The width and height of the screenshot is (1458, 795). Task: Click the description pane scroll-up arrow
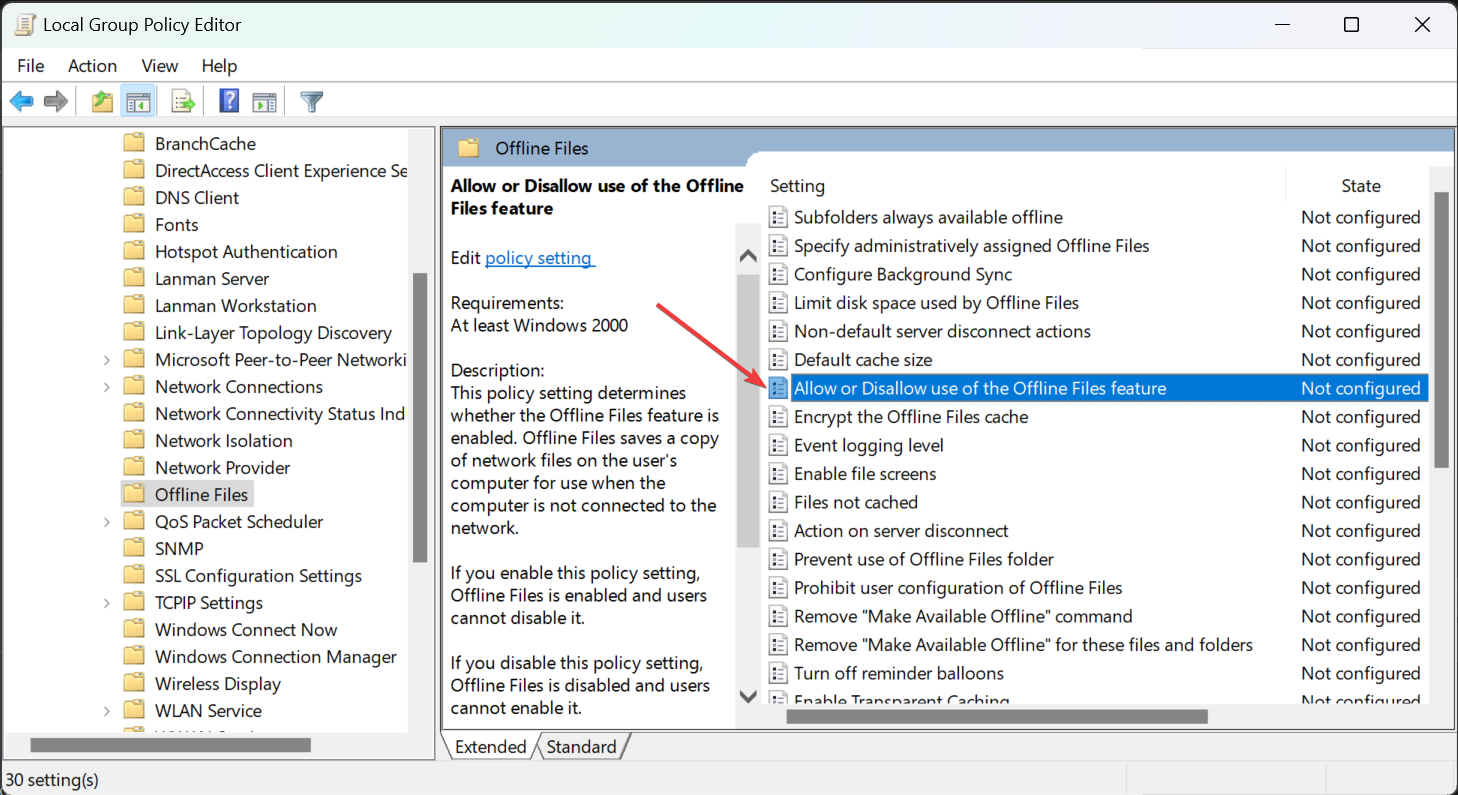coord(747,257)
